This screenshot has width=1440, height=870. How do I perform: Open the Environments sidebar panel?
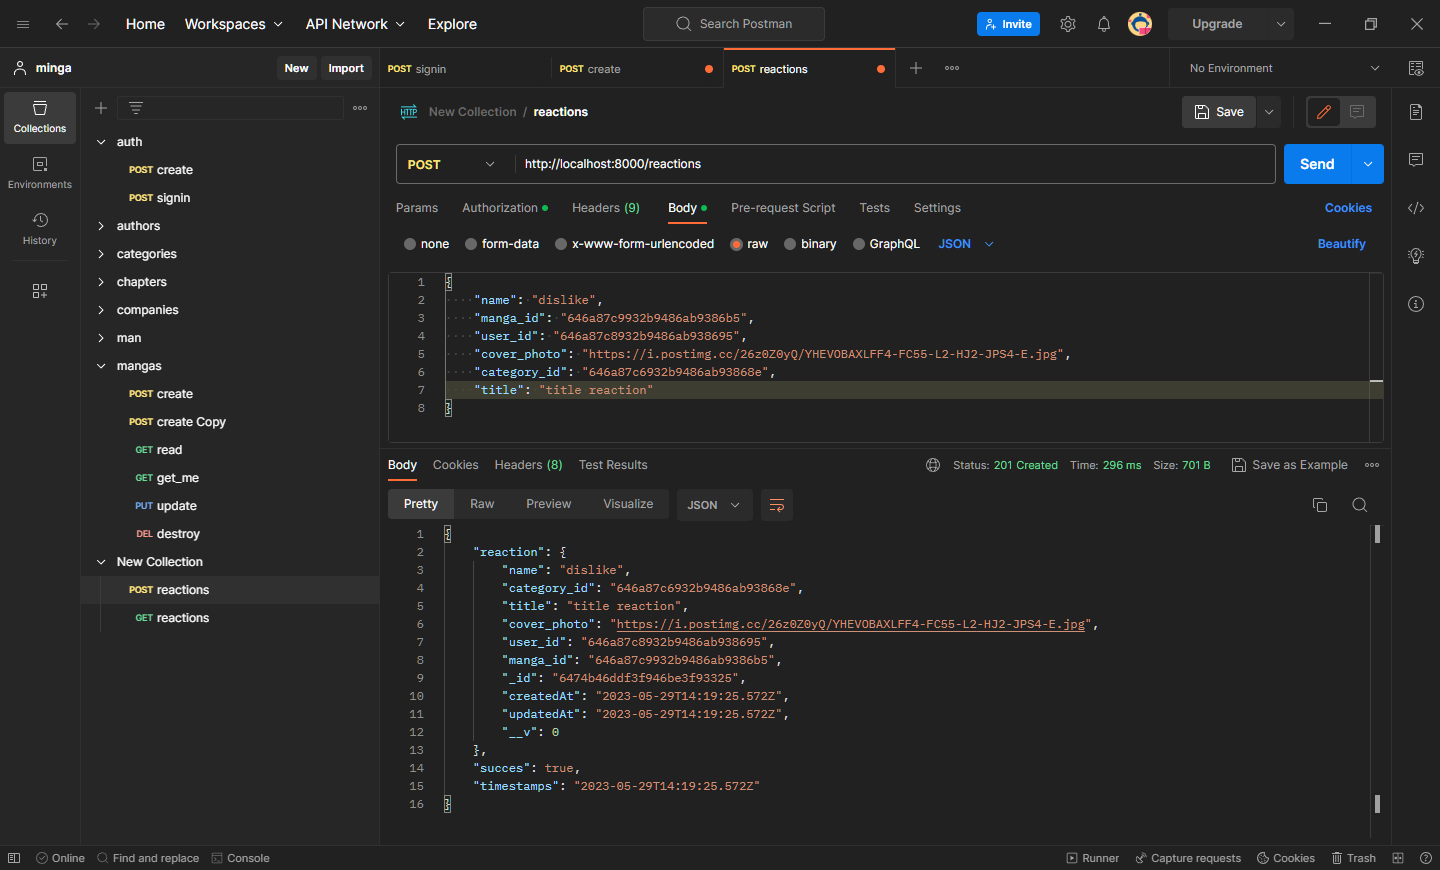(40, 173)
